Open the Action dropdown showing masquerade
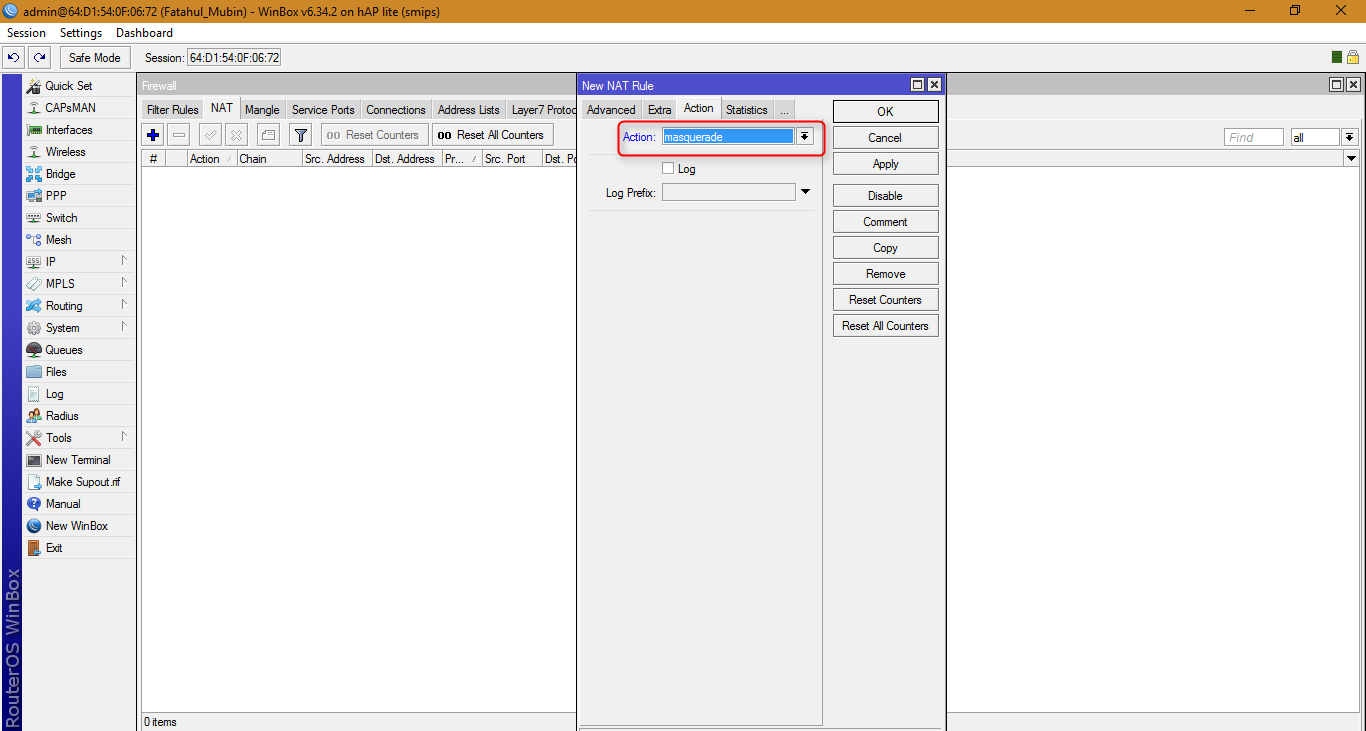Viewport: 1366px width, 731px height. [805, 136]
